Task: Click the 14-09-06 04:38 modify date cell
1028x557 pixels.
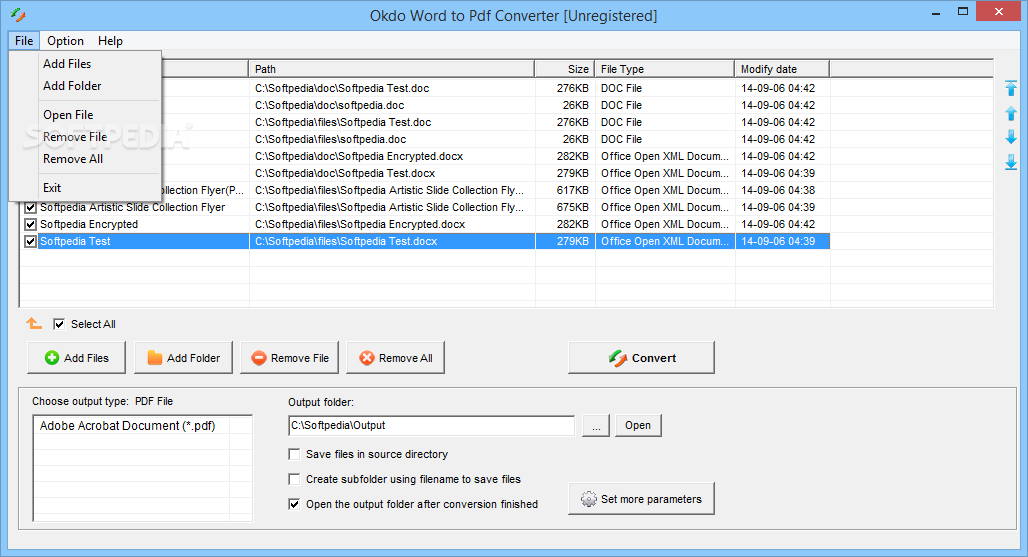Action: pyautogui.click(x=778, y=190)
